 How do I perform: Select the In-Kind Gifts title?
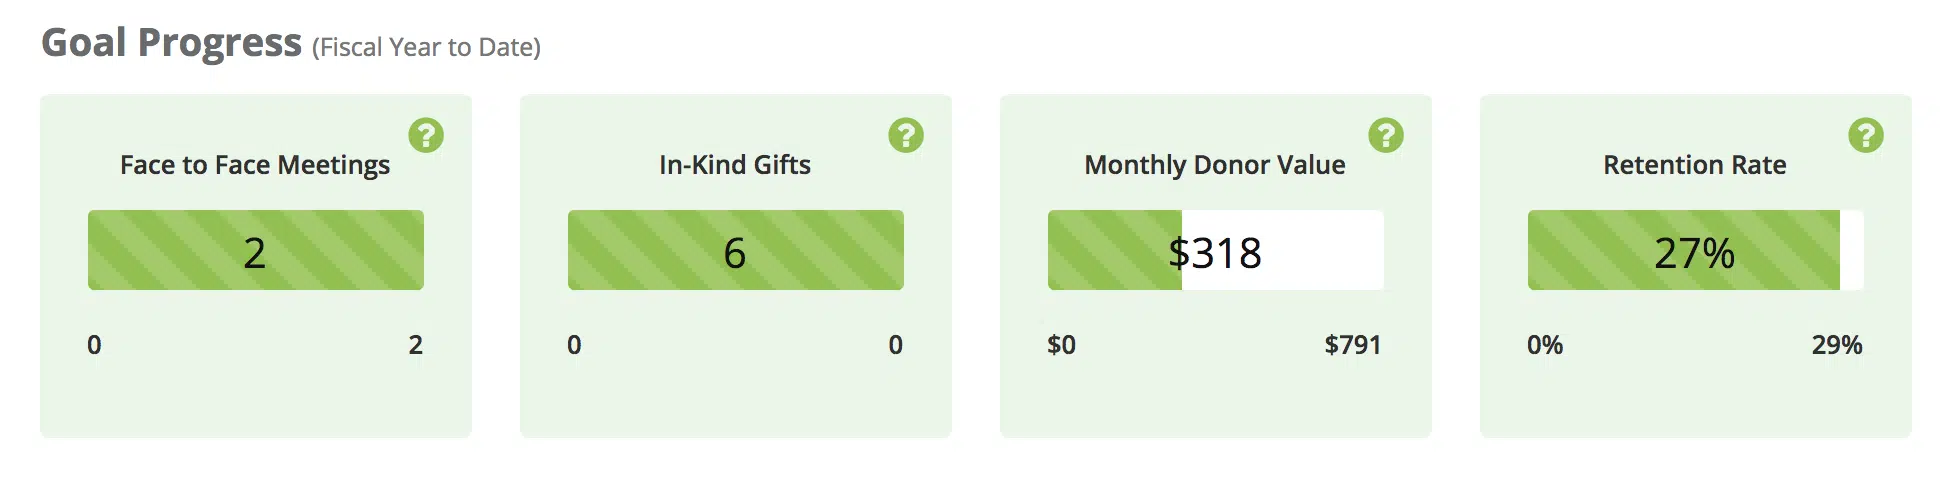tap(735, 165)
